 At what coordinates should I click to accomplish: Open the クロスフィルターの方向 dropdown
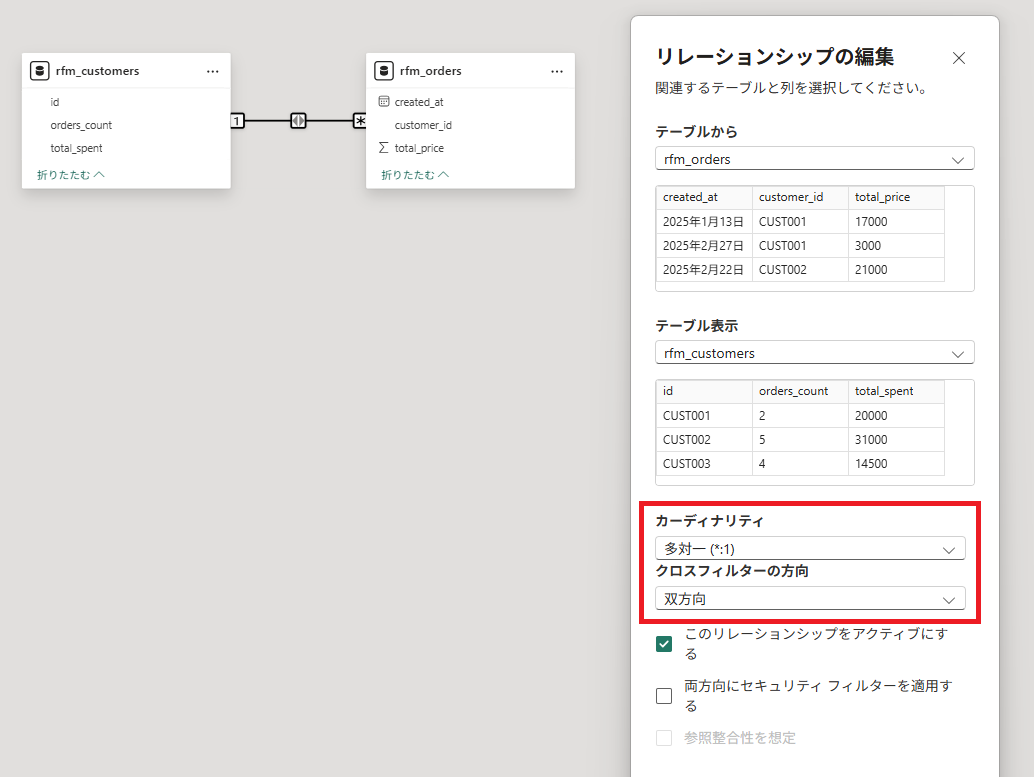(x=810, y=599)
